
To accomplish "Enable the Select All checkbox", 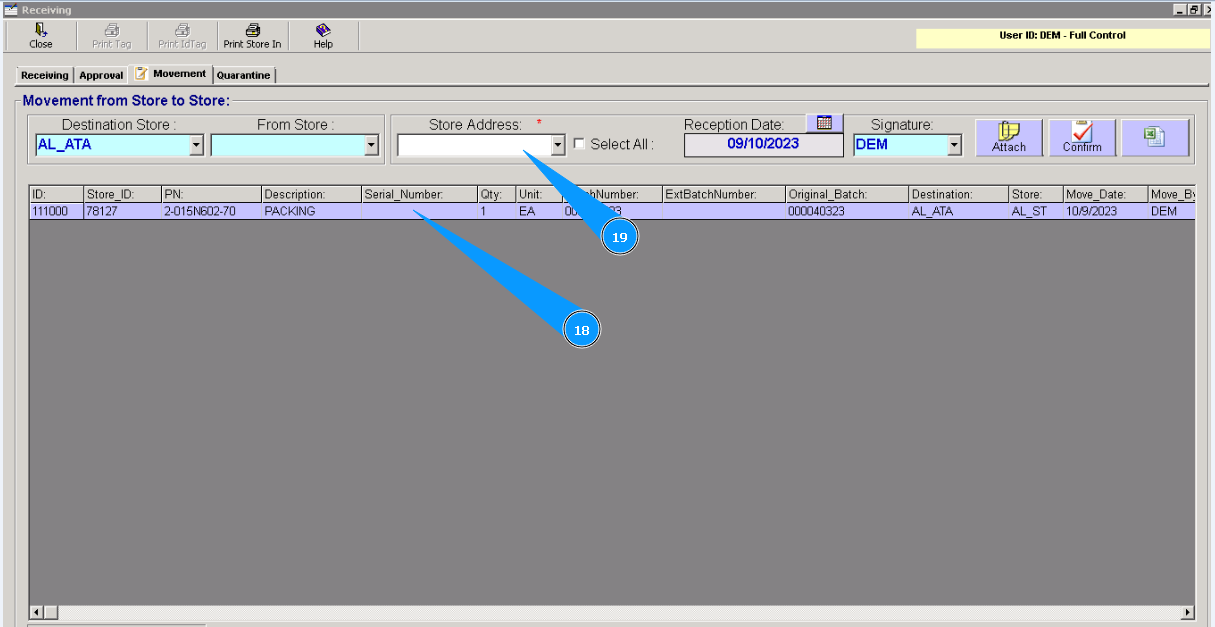I will click(x=579, y=144).
